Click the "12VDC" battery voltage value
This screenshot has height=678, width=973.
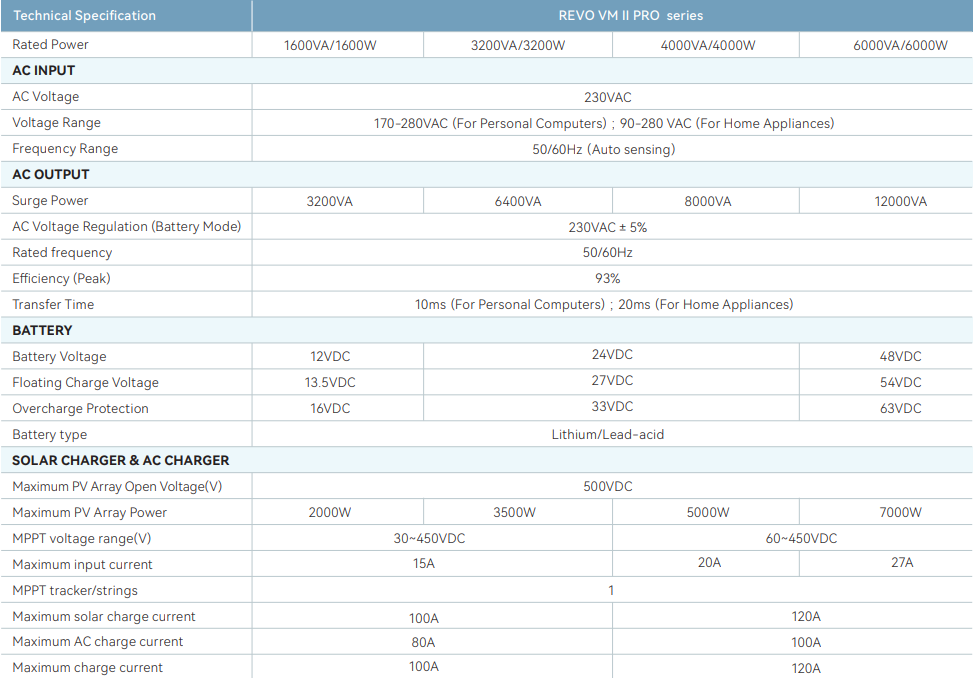tap(330, 357)
